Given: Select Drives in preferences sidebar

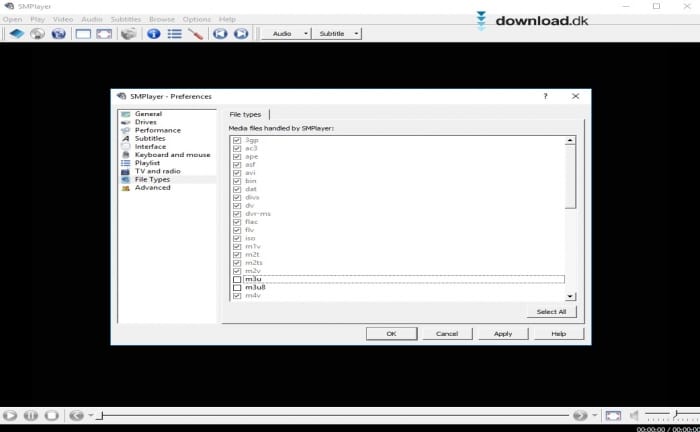Looking at the screenshot, I should coord(146,122).
